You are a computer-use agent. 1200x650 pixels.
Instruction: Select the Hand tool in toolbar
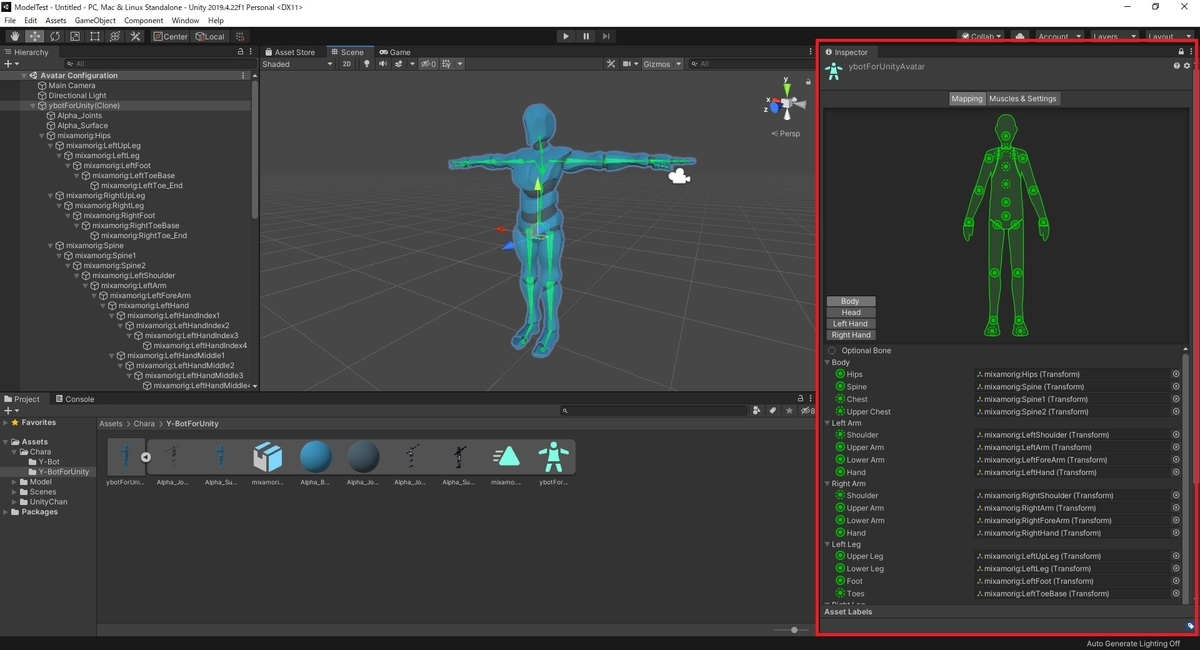(15, 36)
